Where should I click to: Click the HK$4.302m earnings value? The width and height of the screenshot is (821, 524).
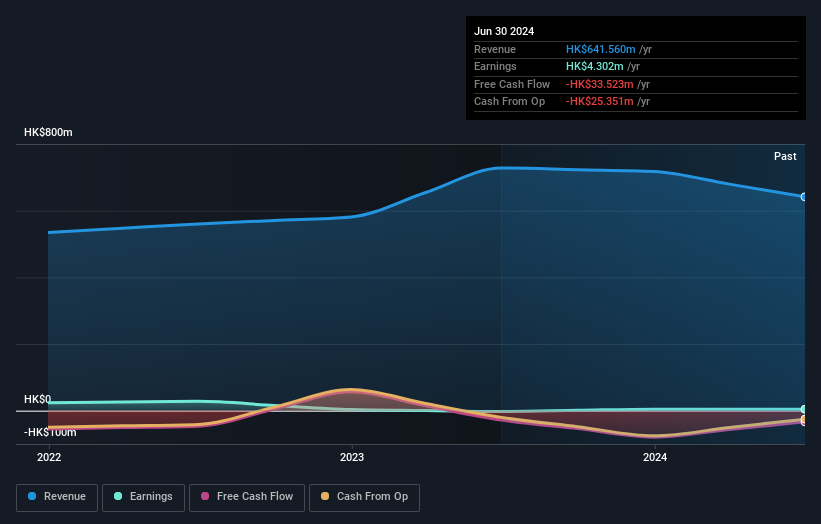click(x=594, y=66)
